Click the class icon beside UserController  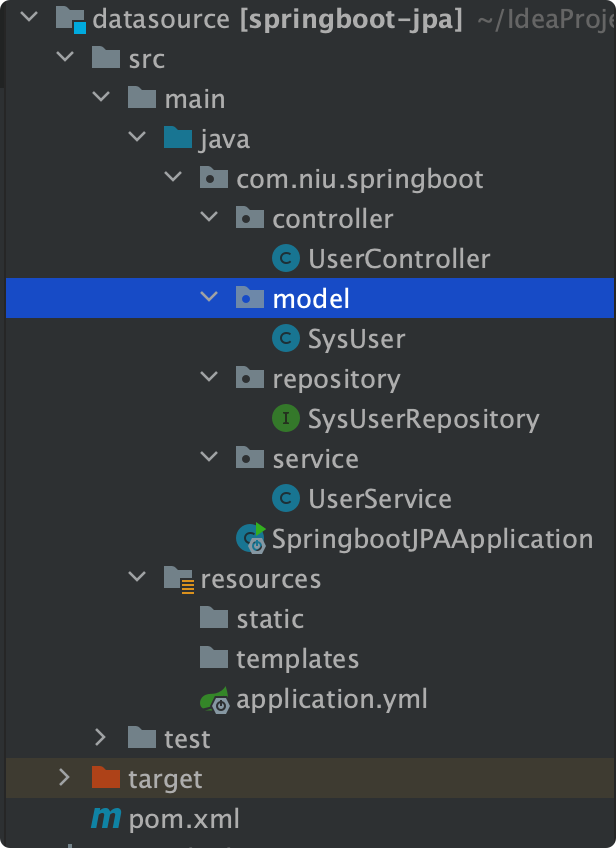click(x=286, y=259)
